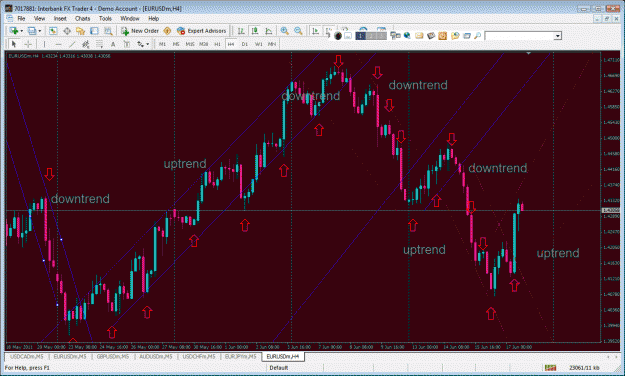Click the blue Earth globe icon
Image resolution: width=625 pixels, height=376 pixels.
click(407, 35)
